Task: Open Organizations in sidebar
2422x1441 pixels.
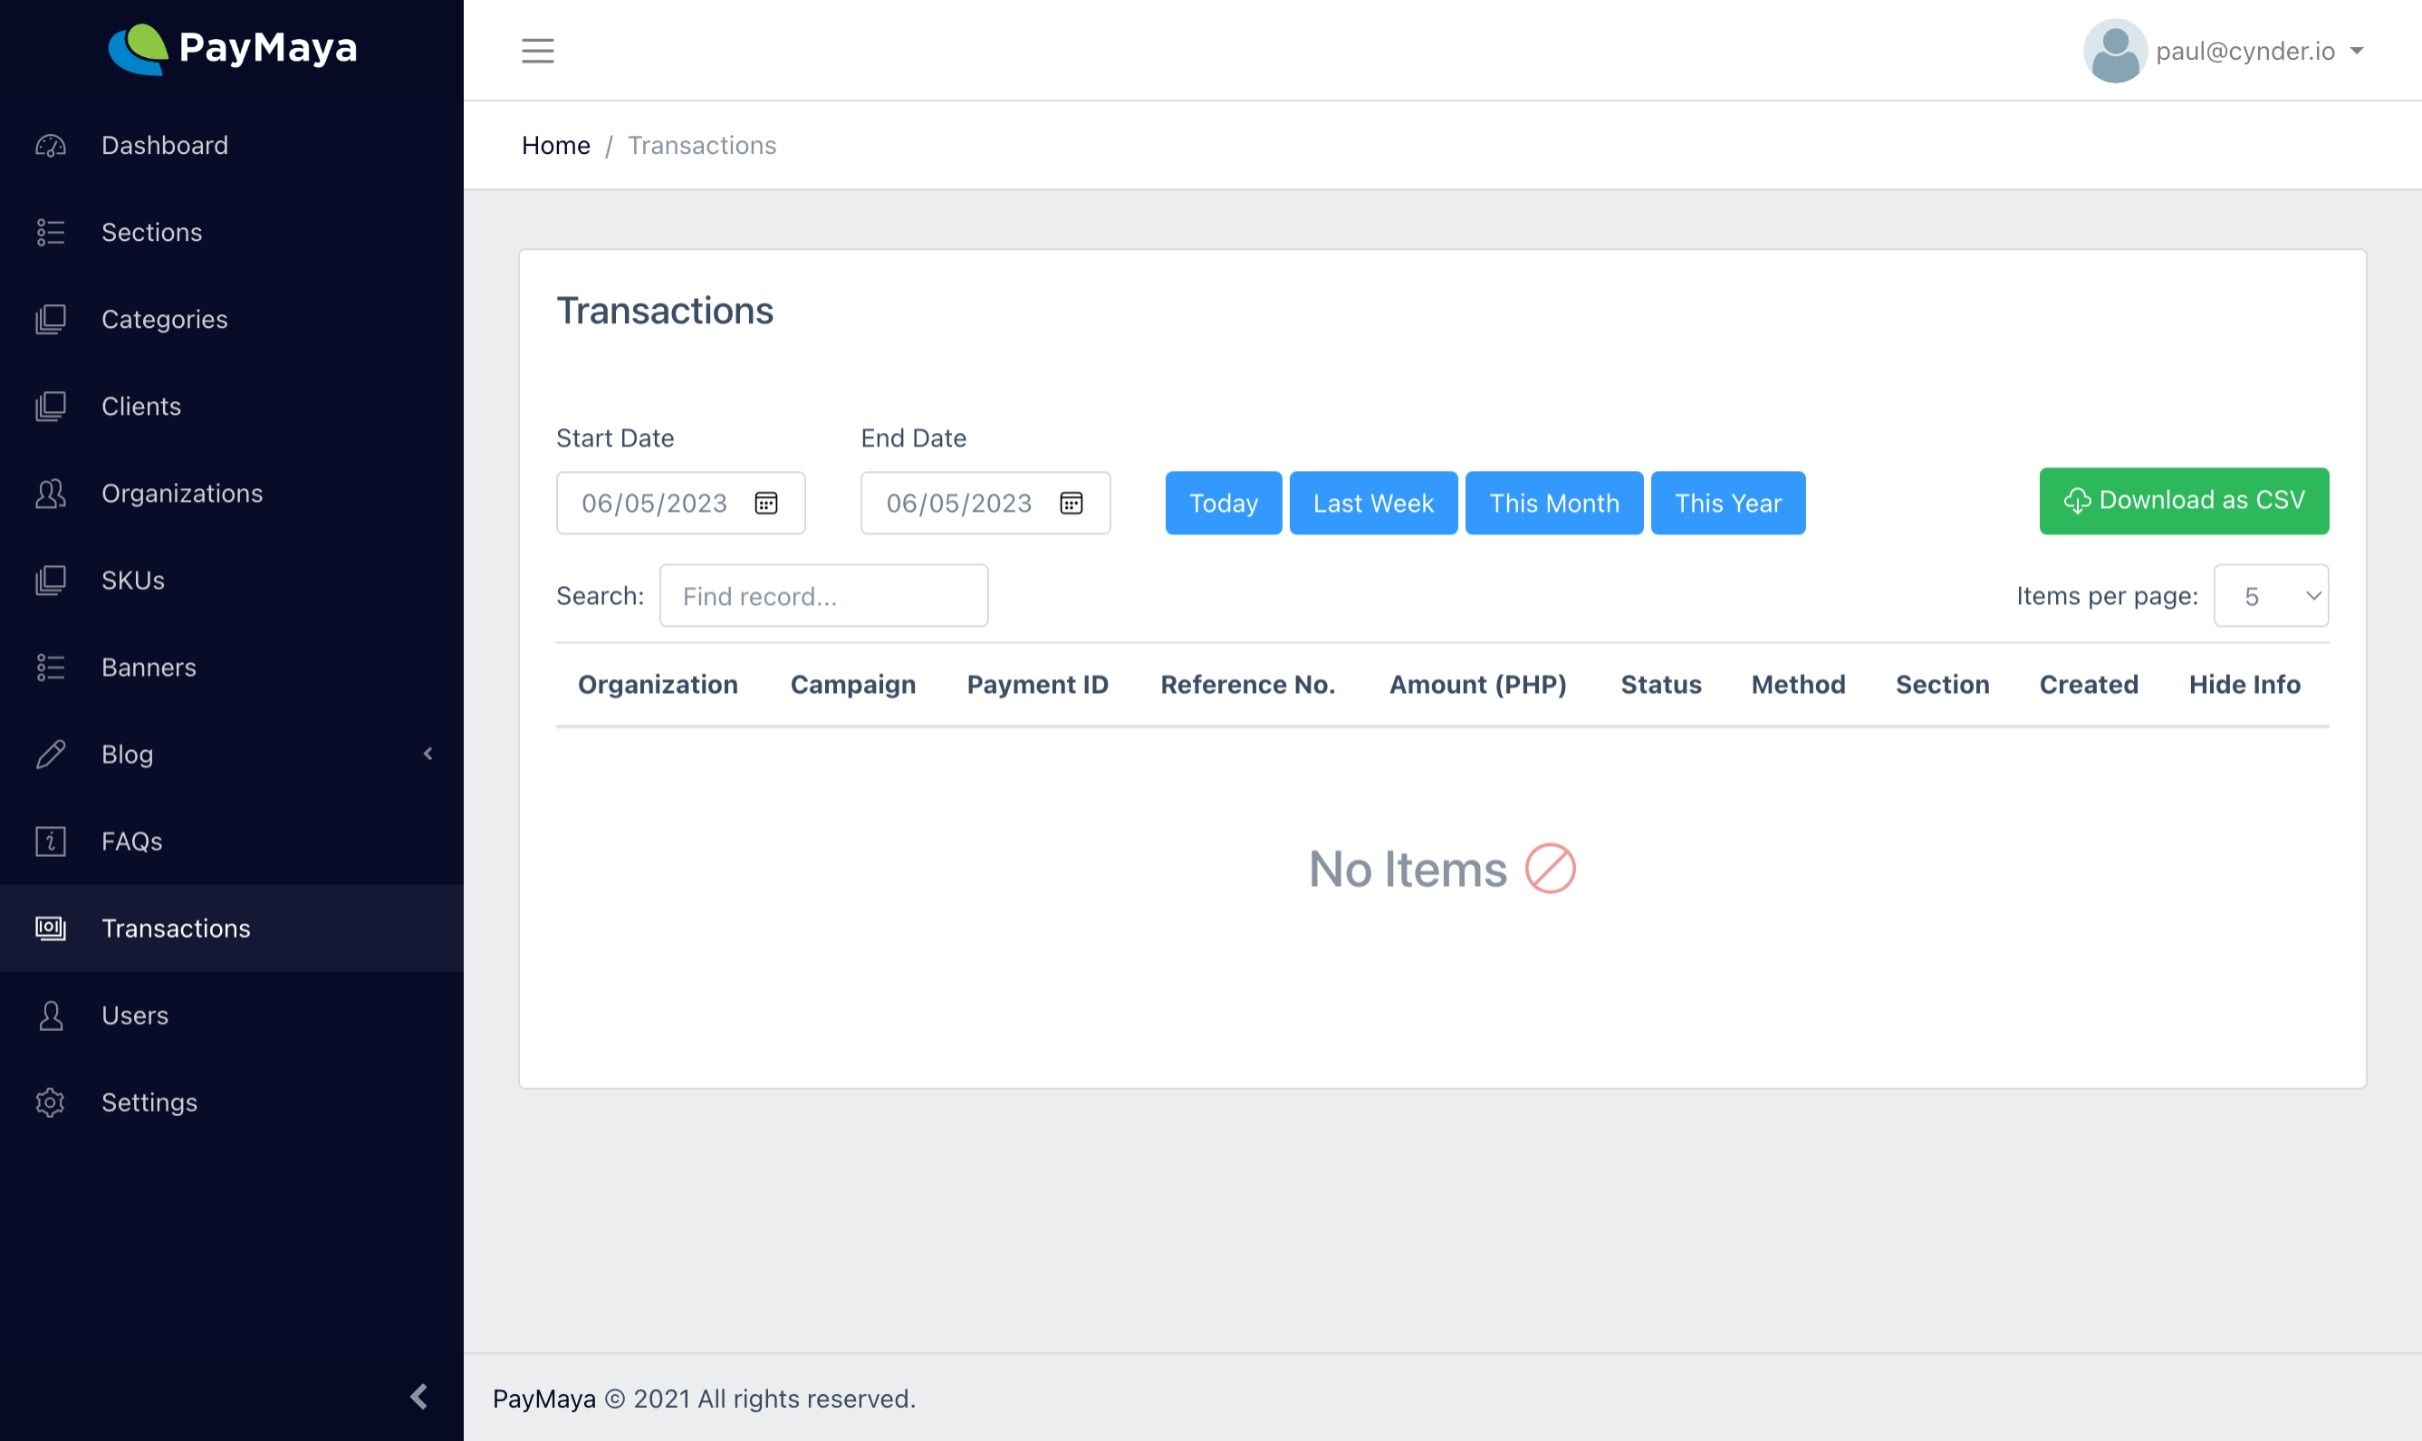Action: [232, 494]
